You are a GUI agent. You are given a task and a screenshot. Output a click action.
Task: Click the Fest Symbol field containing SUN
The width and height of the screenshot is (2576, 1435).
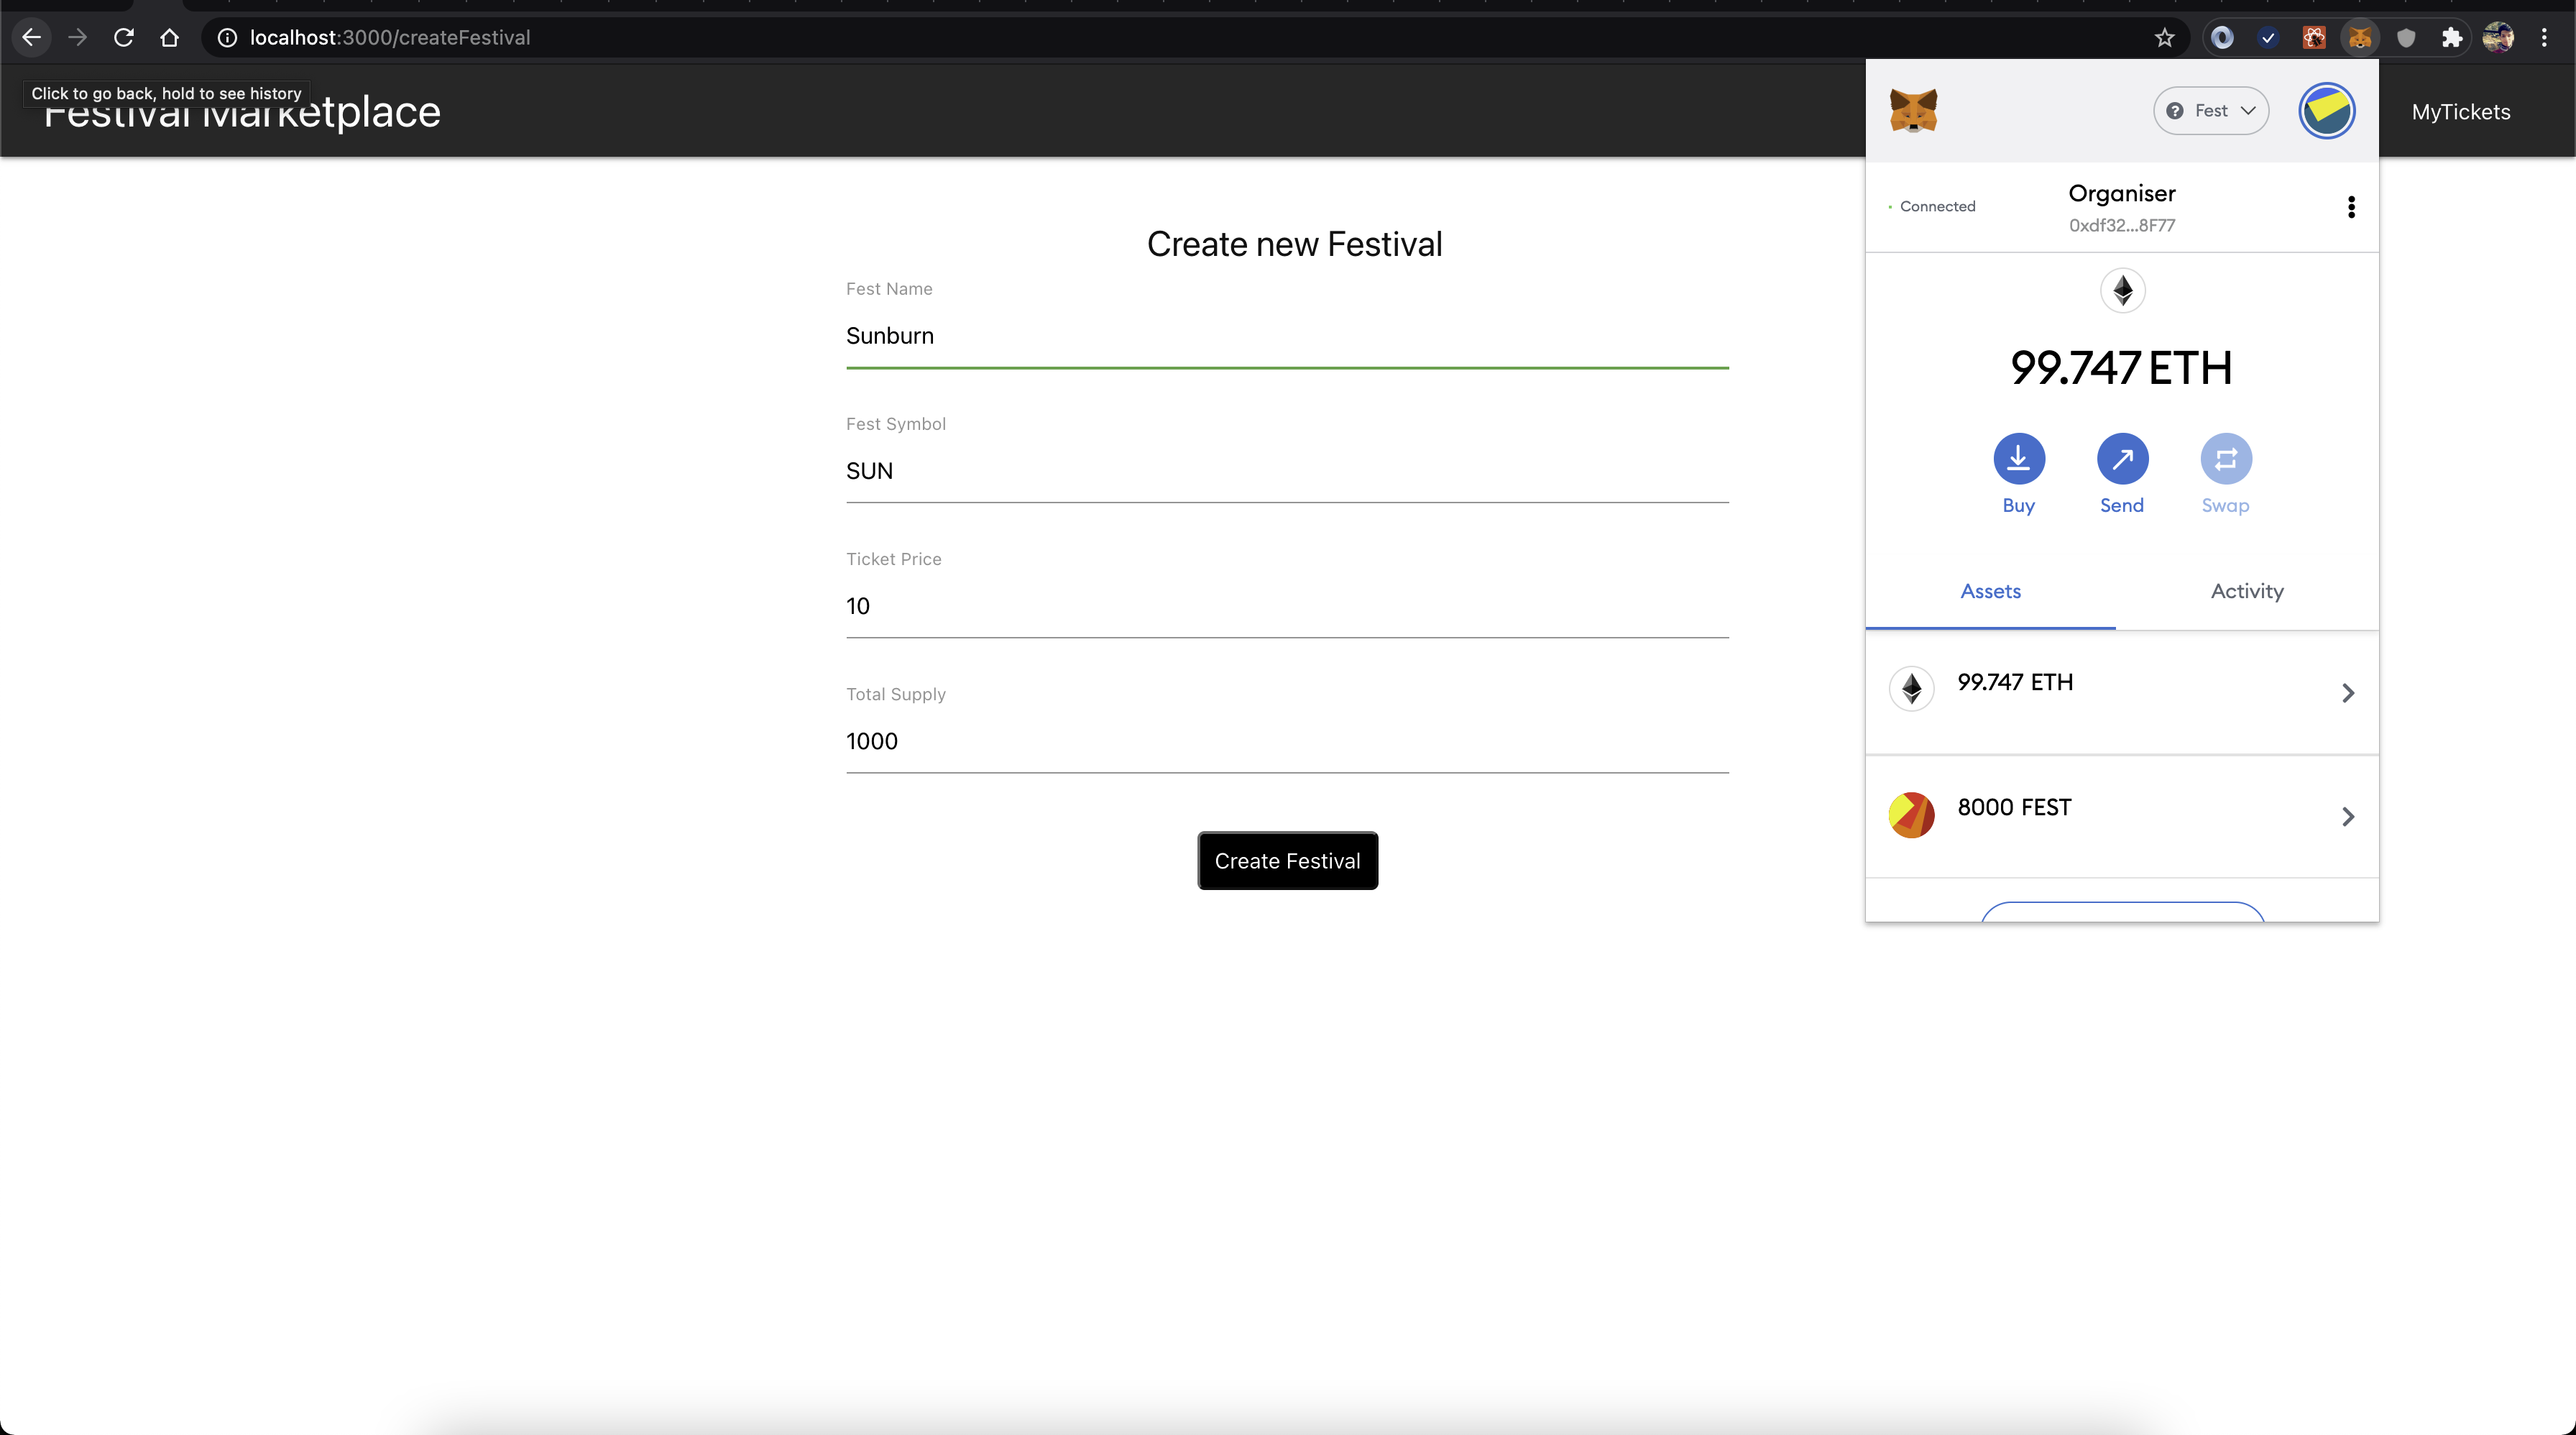(1286, 471)
